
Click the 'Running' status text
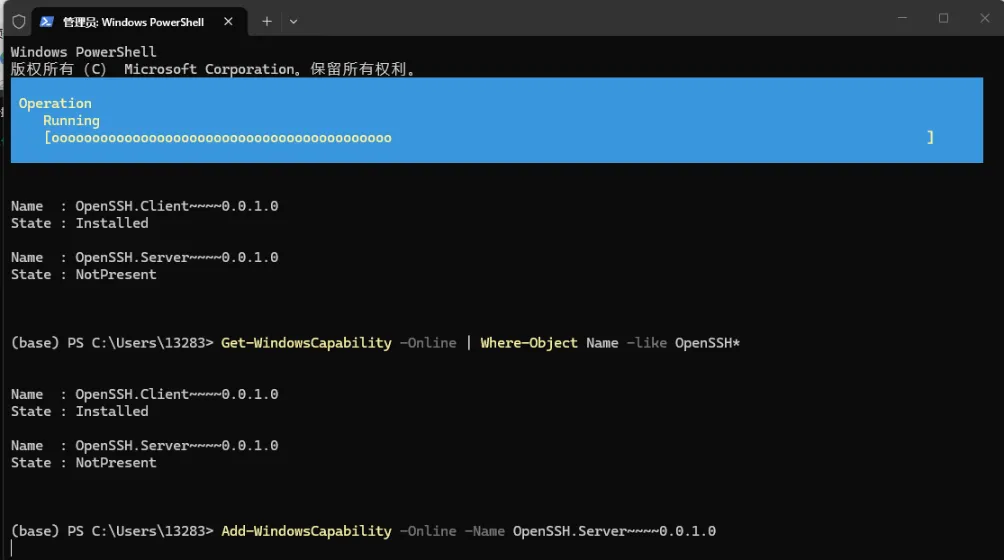coord(72,121)
